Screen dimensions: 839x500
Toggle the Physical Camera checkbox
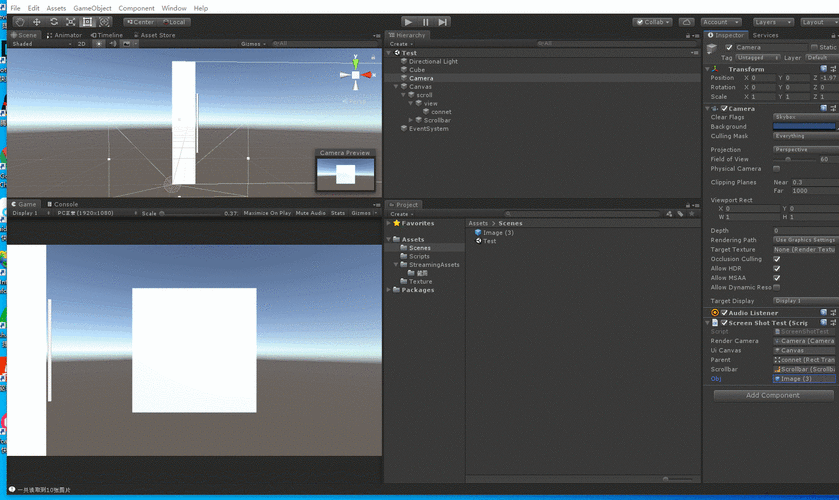click(x=776, y=169)
